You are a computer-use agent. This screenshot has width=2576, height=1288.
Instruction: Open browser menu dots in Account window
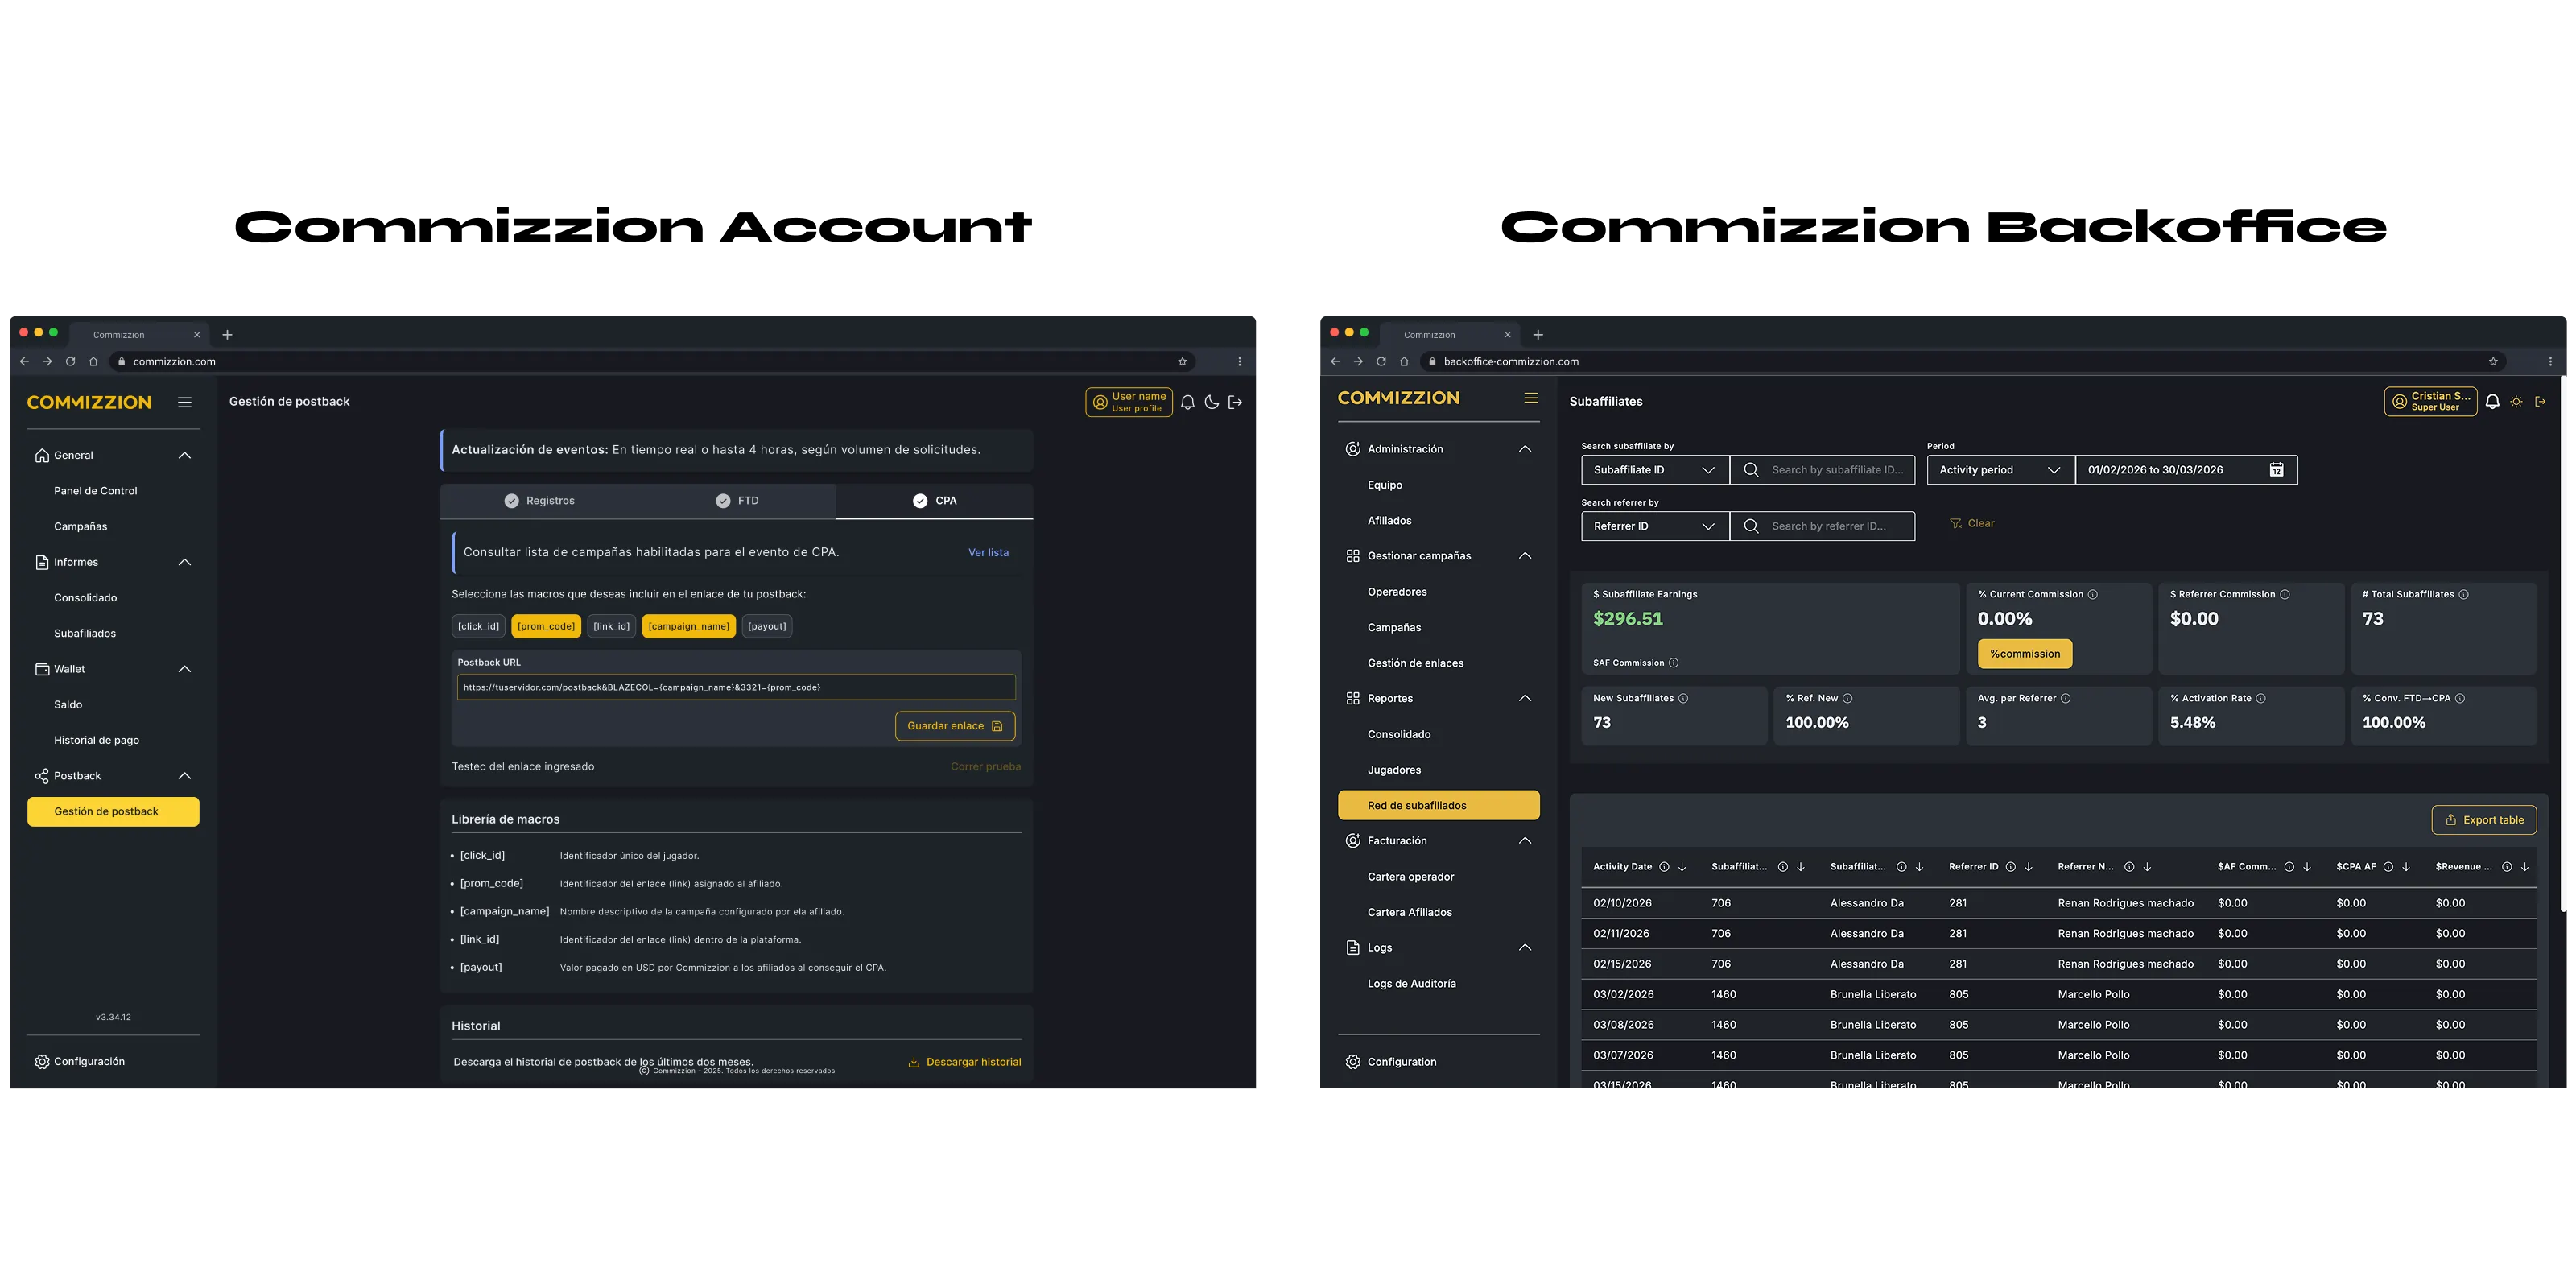coord(1239,362)
